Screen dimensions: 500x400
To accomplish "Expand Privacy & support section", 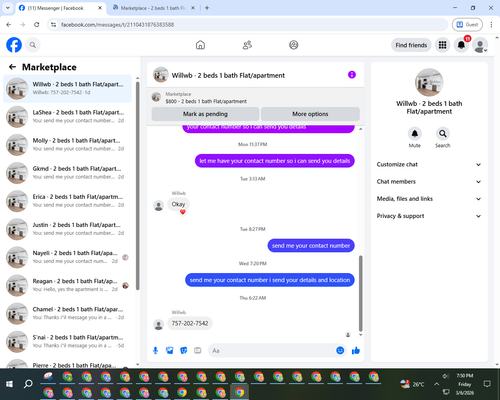I will pyautogui.click(x=429, y=216).
